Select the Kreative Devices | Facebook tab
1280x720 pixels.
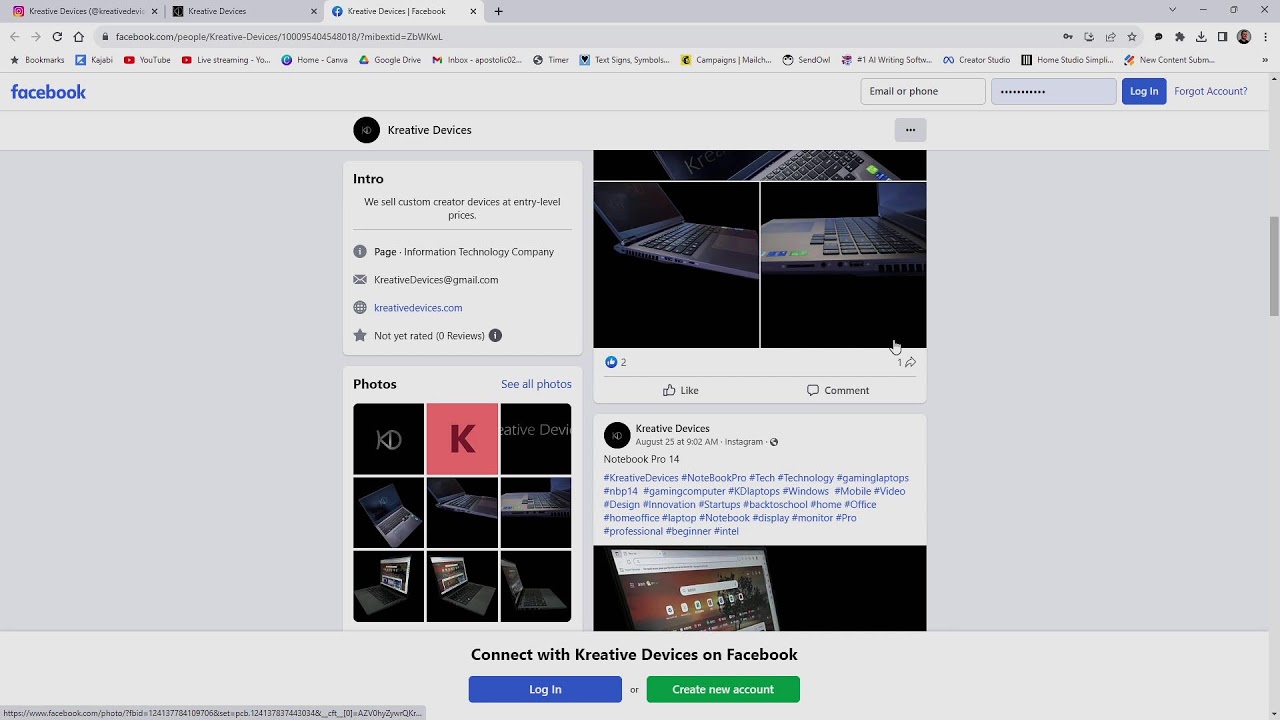404,11
